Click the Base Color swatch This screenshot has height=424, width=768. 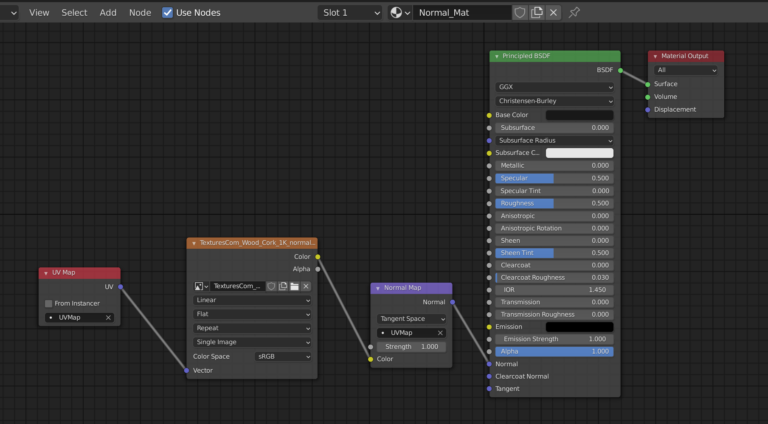pos(579,115)
